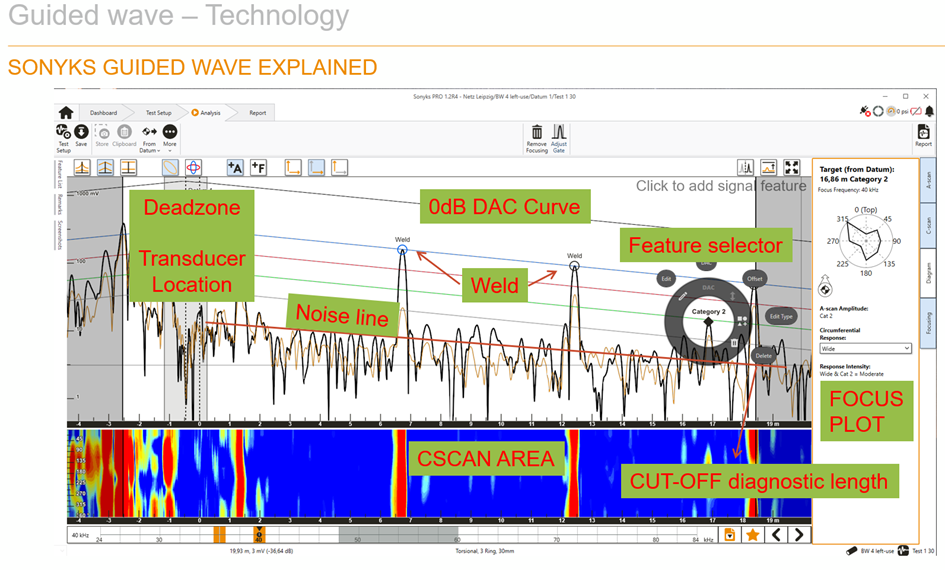This screenshot has width=945, height=570.
Task: Go to the Home icon in Sonyks
Action: [x=66, y=113]
